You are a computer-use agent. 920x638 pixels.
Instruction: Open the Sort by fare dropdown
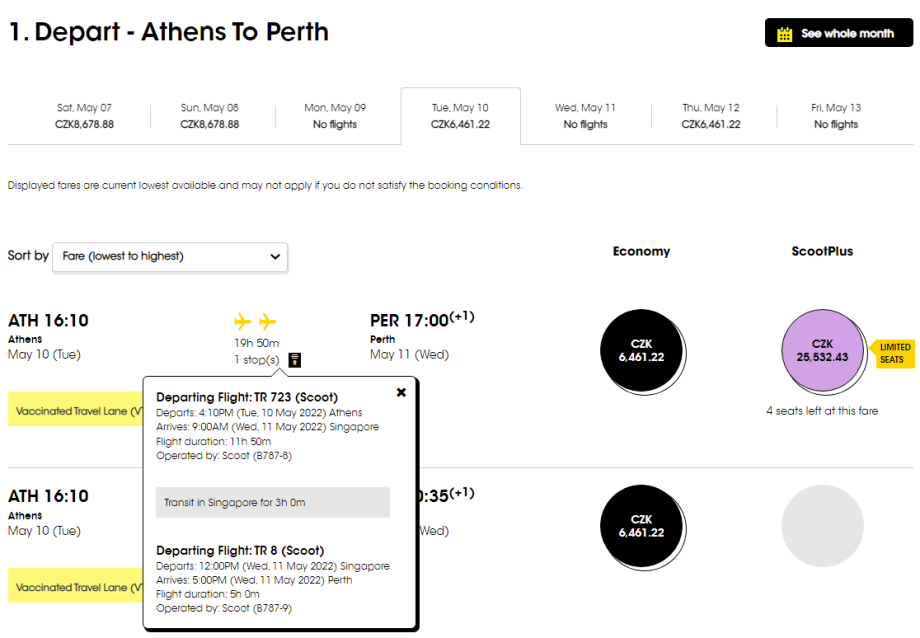pyautogui.click(x=169, y=256)
